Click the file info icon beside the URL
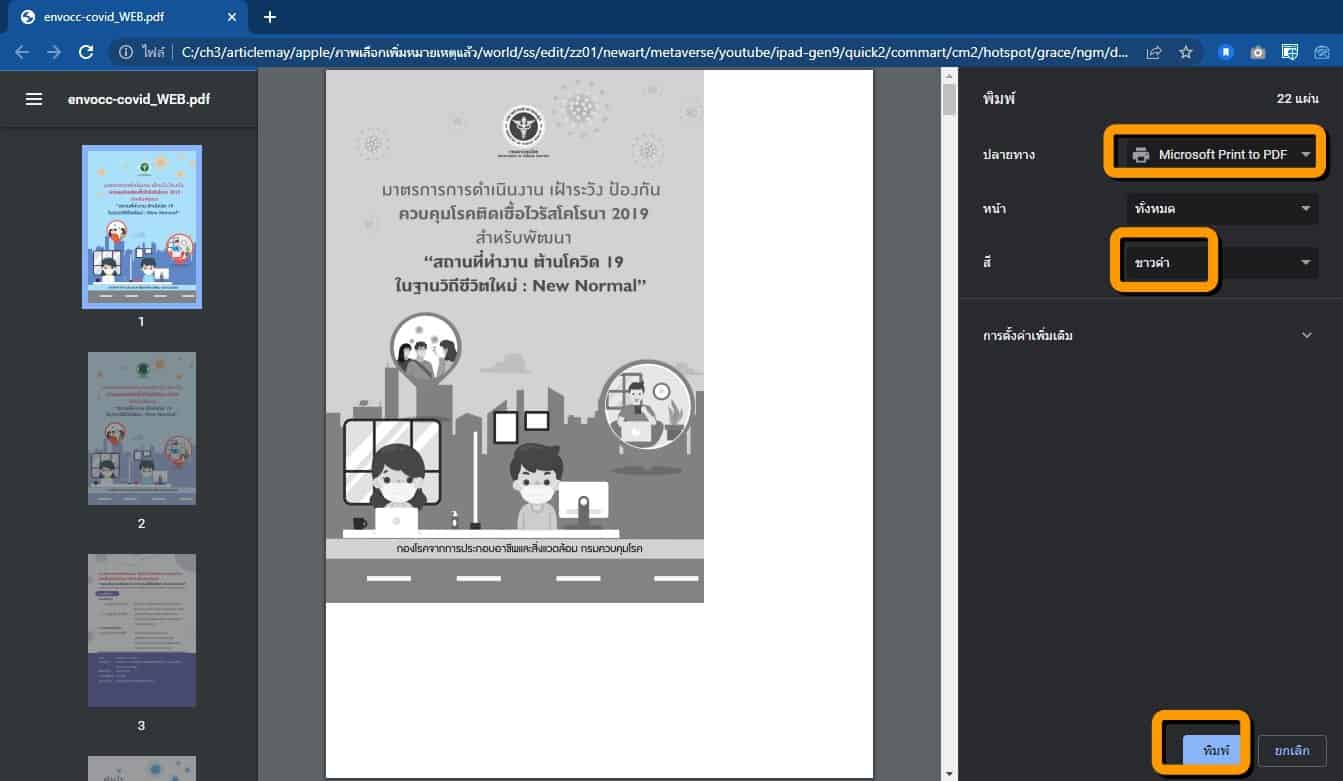1343x781 pixels. (x=127, y=52)
